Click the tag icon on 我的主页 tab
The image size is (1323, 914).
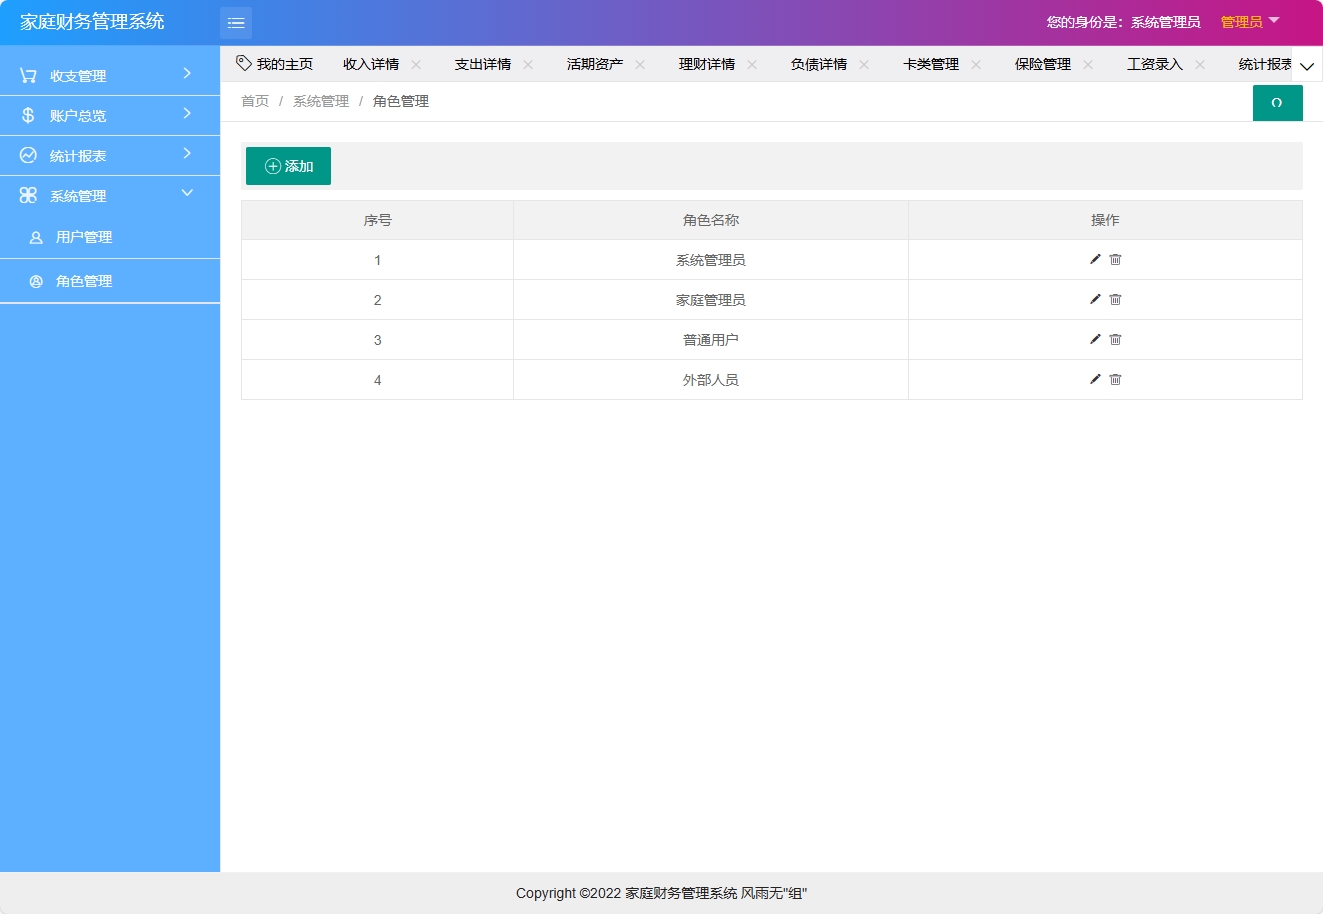coord(243,62)
